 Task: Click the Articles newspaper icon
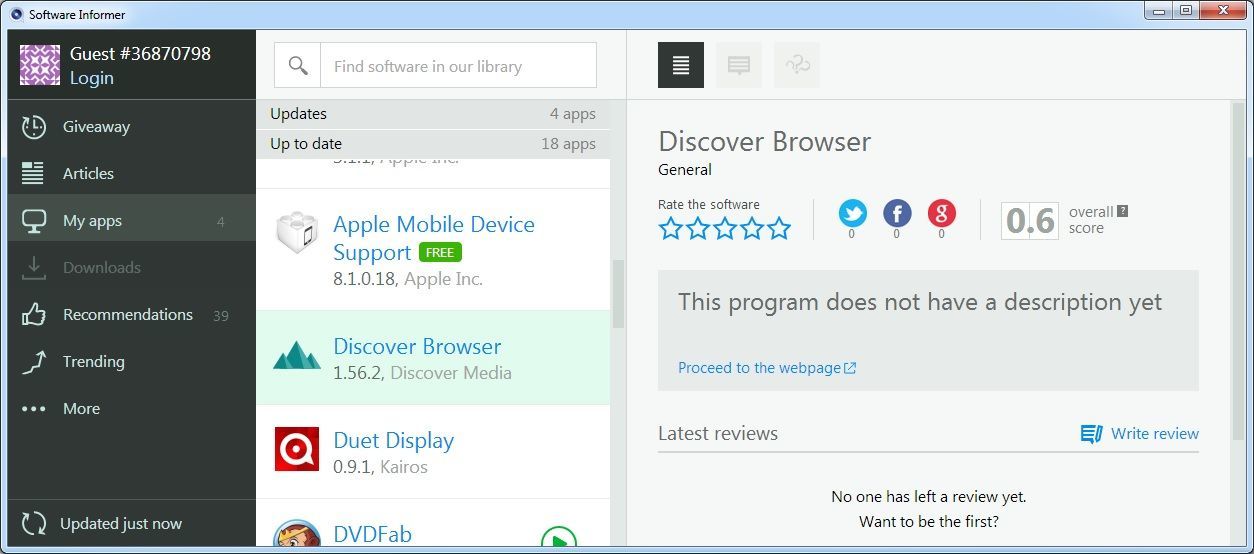(33, 173)
